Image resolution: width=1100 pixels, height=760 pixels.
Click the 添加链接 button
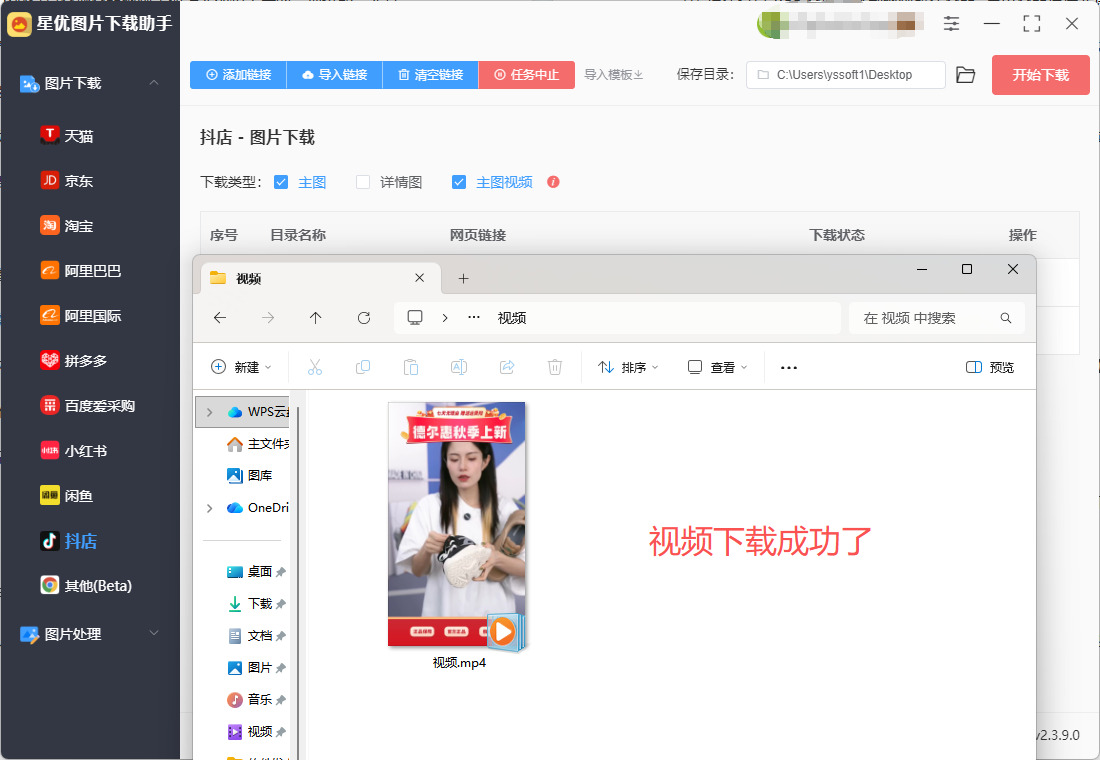[239, 74]
